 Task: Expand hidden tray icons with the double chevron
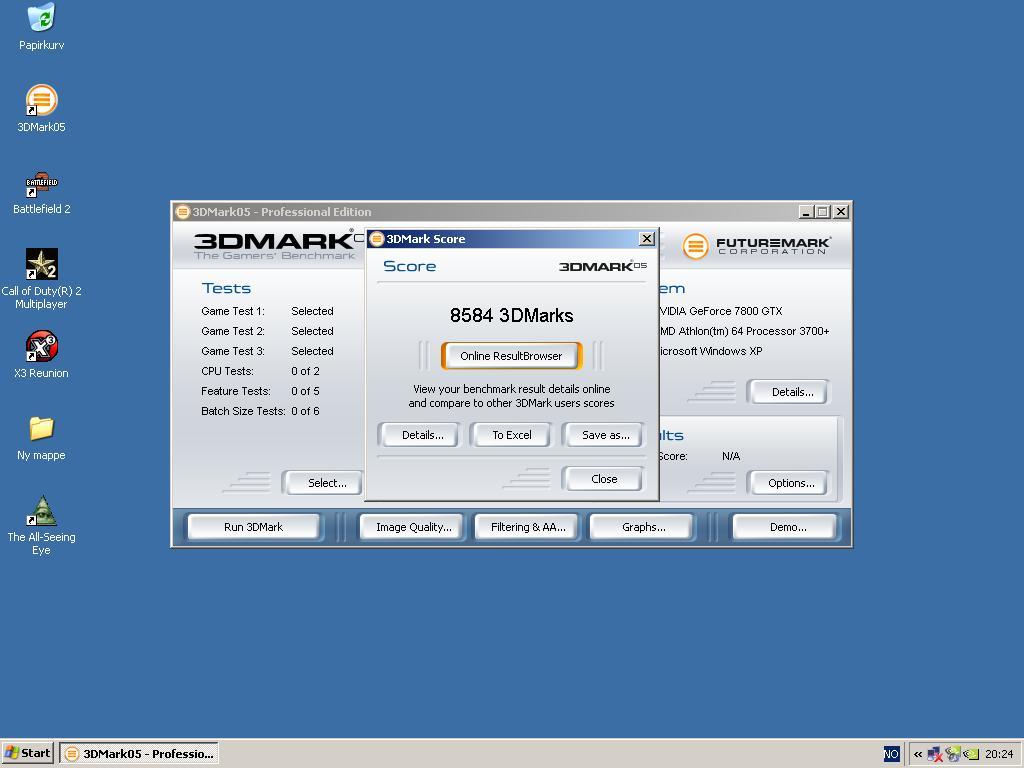pos(918,754)
